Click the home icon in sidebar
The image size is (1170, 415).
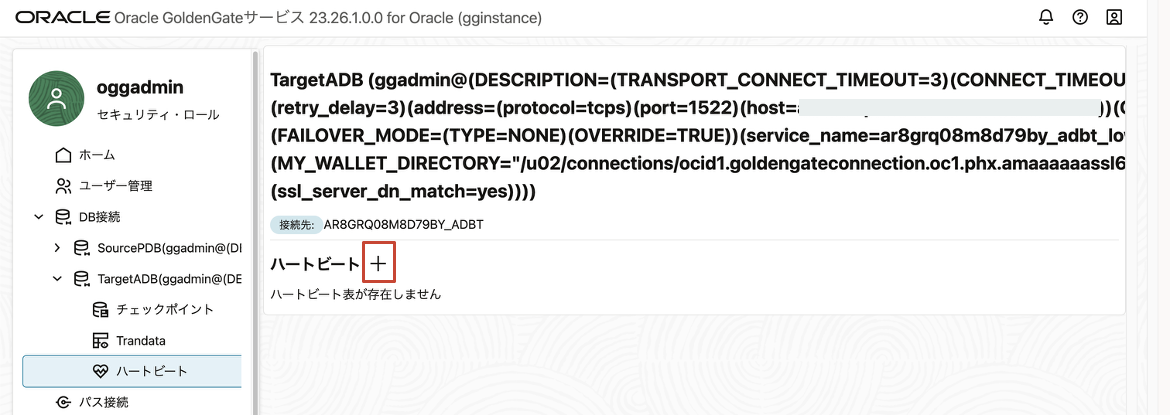tap(63, 155)
